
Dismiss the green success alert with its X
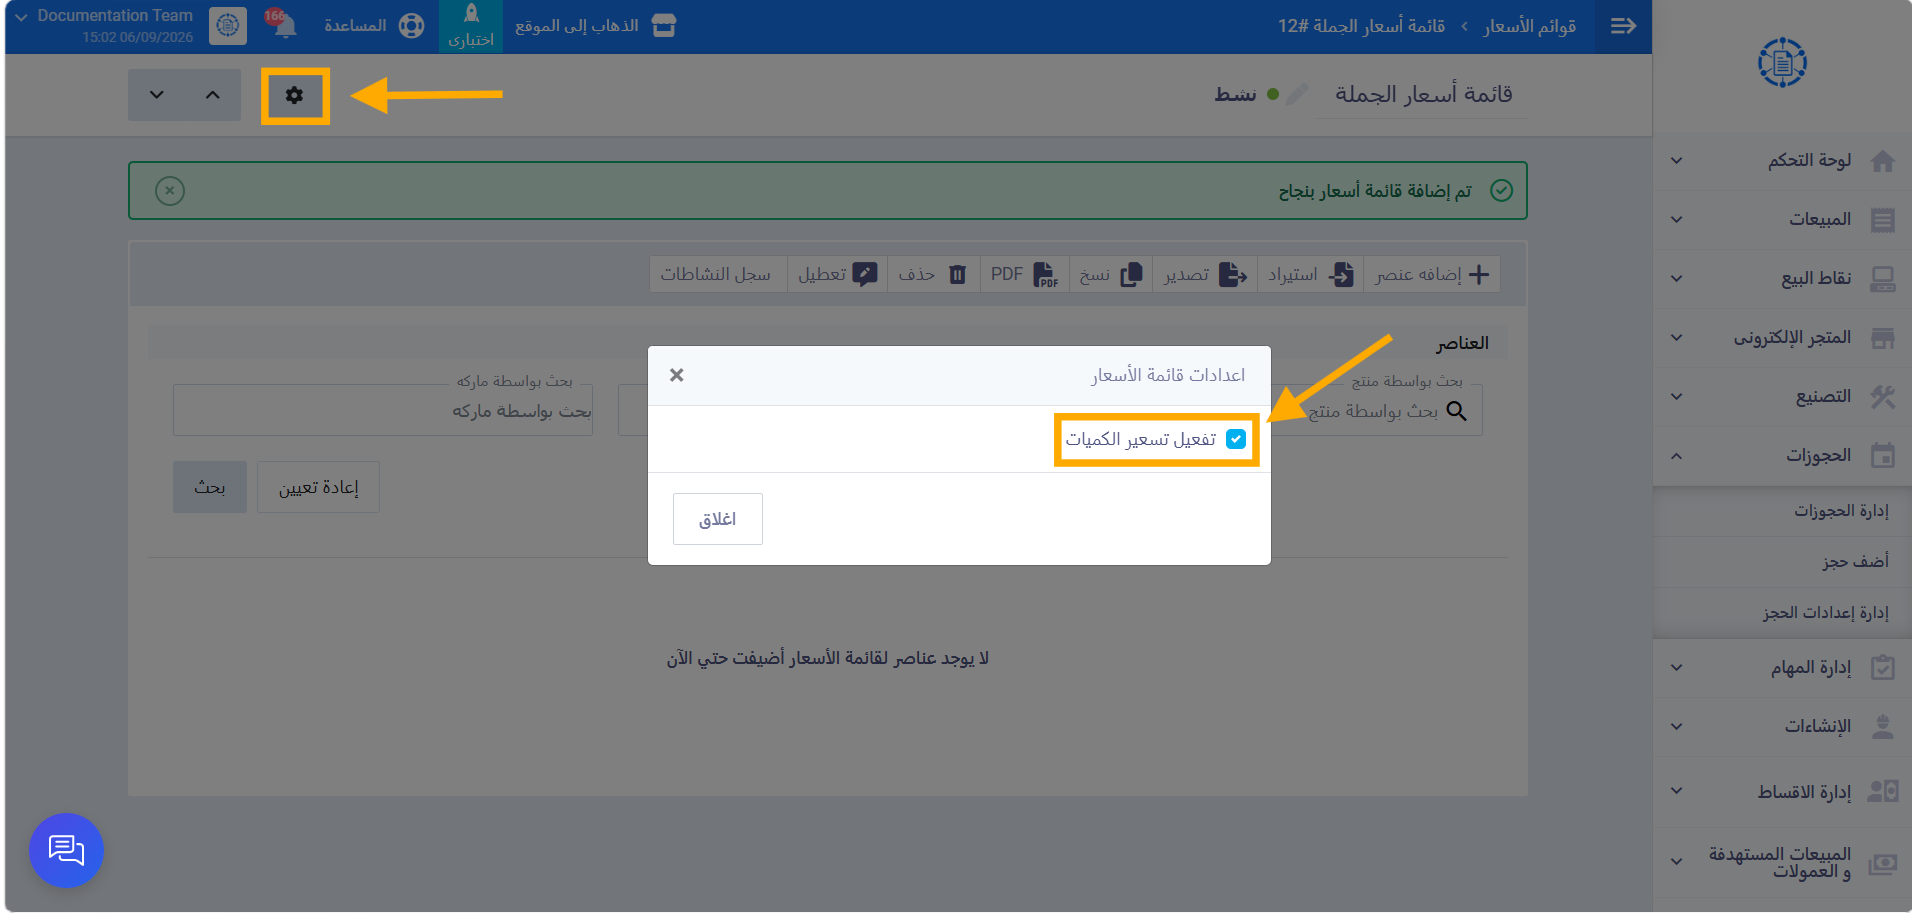tap(170, 190)
